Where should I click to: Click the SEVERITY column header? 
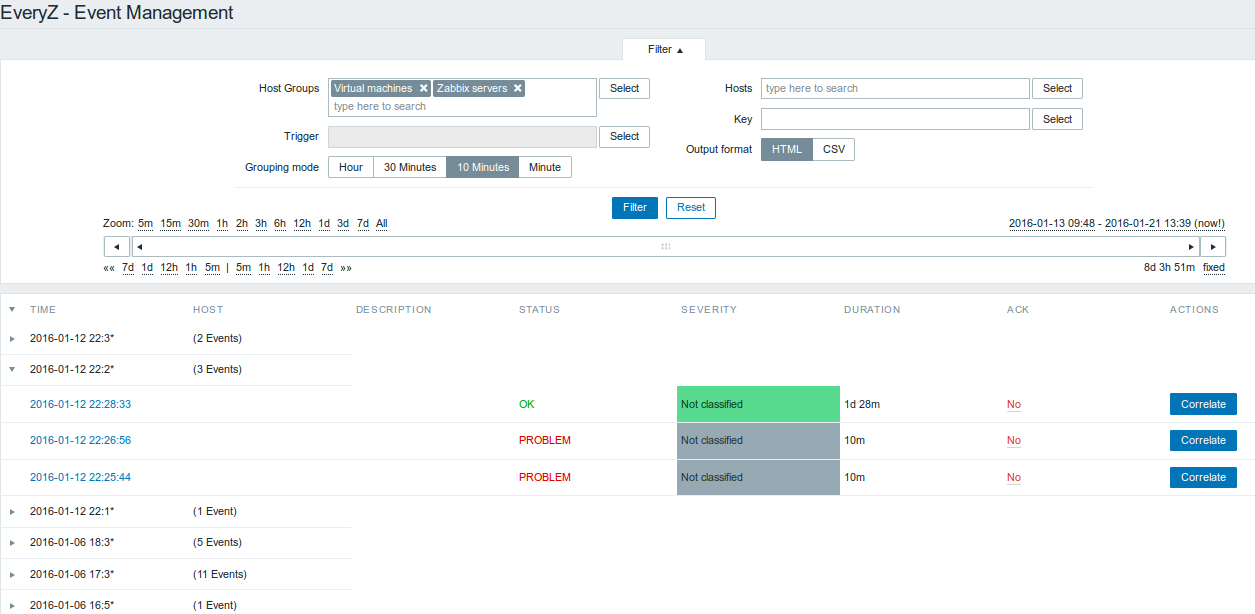point(709,310)
